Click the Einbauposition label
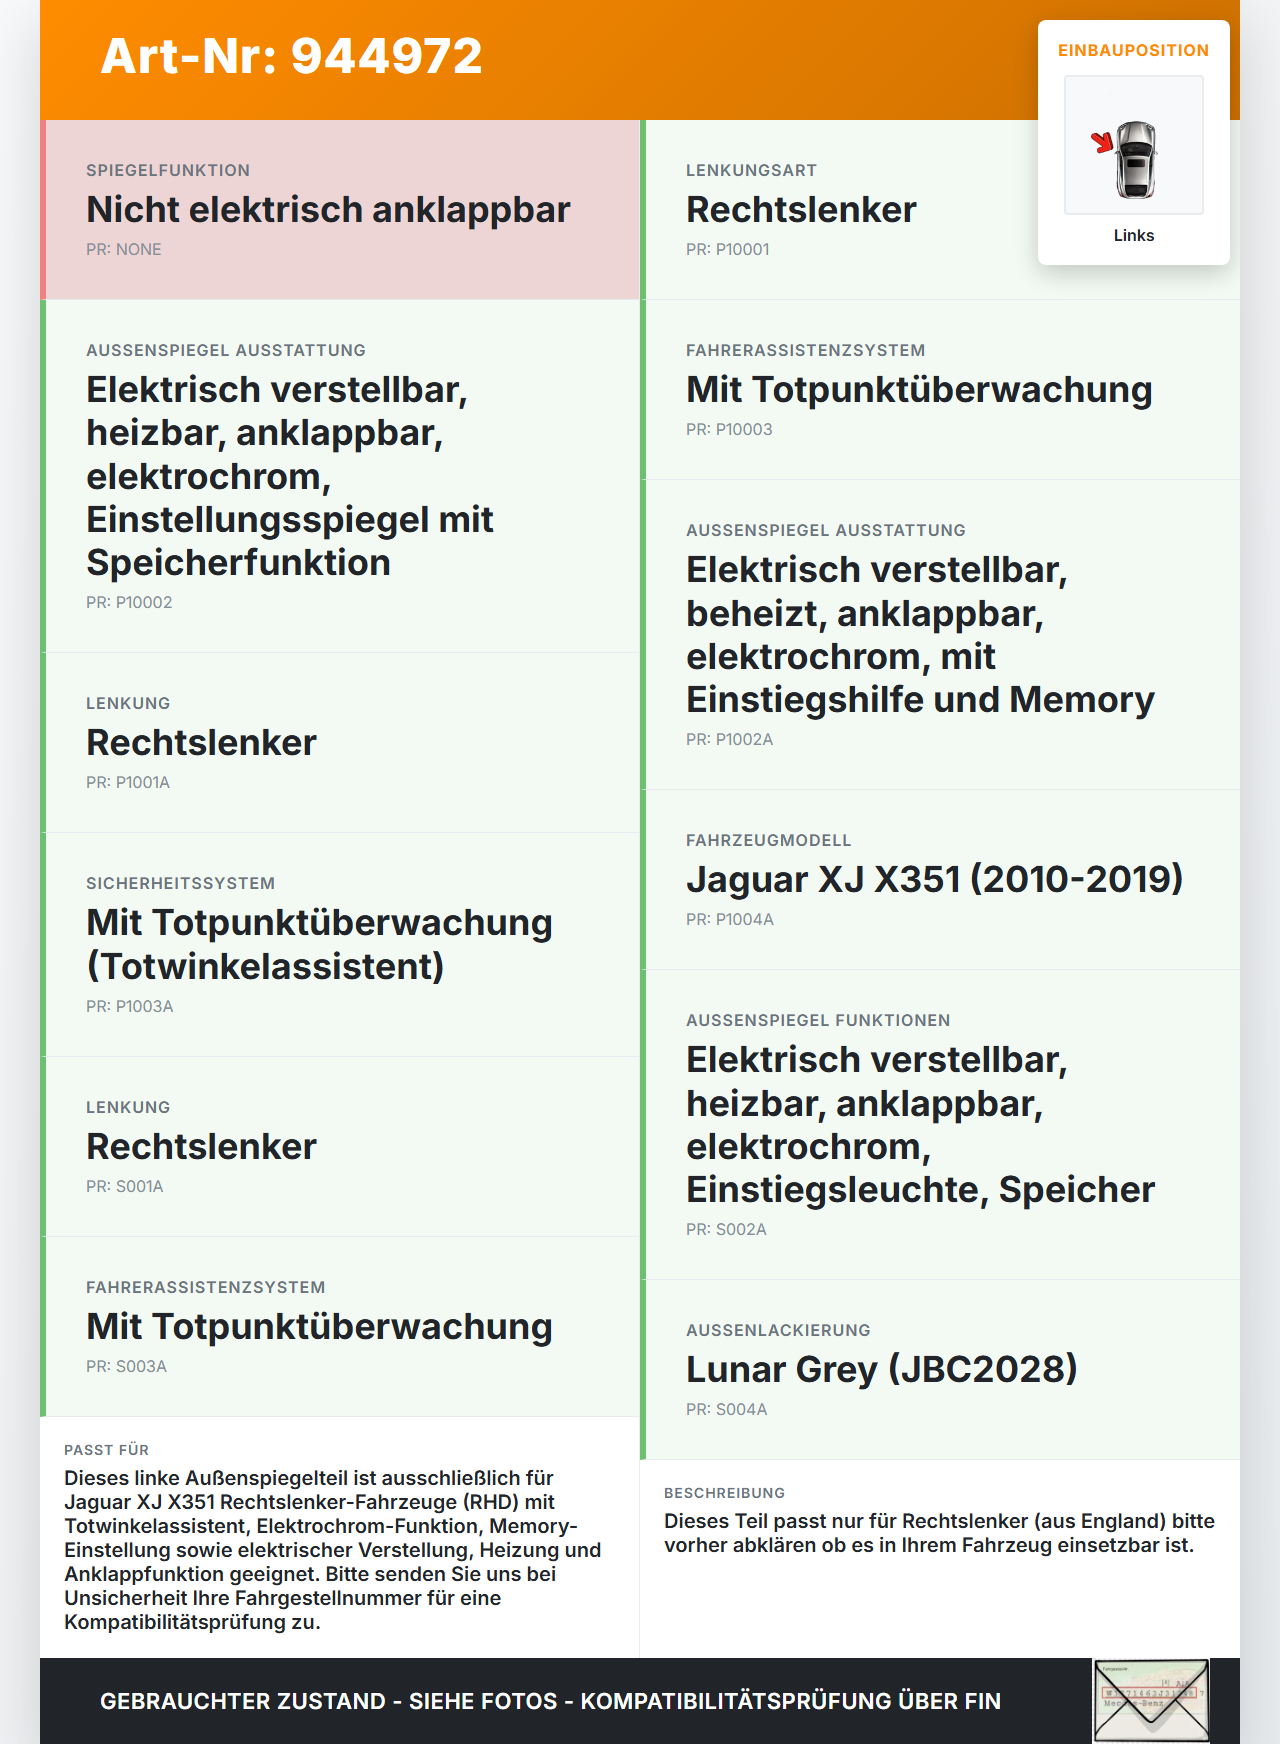 (x=1133, y=50)
